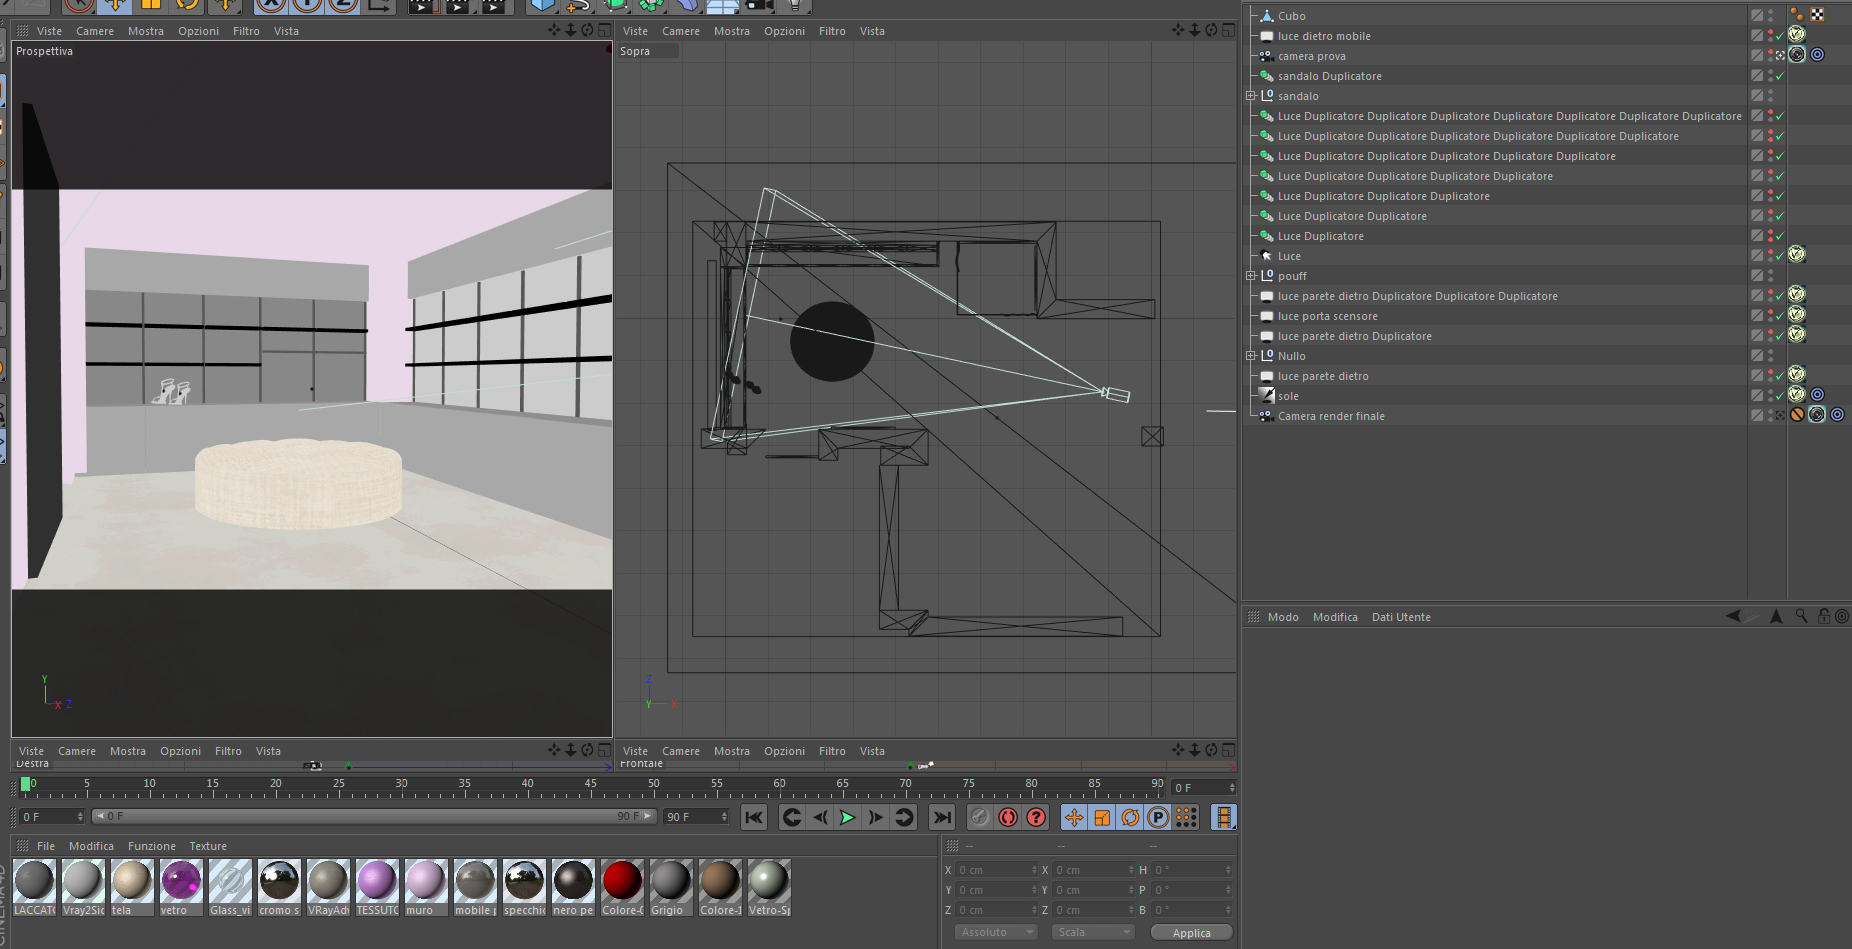Toggle the Parameter (P) keyframe recording icon
The image size is (1852, 949).
coord(1158,818)
